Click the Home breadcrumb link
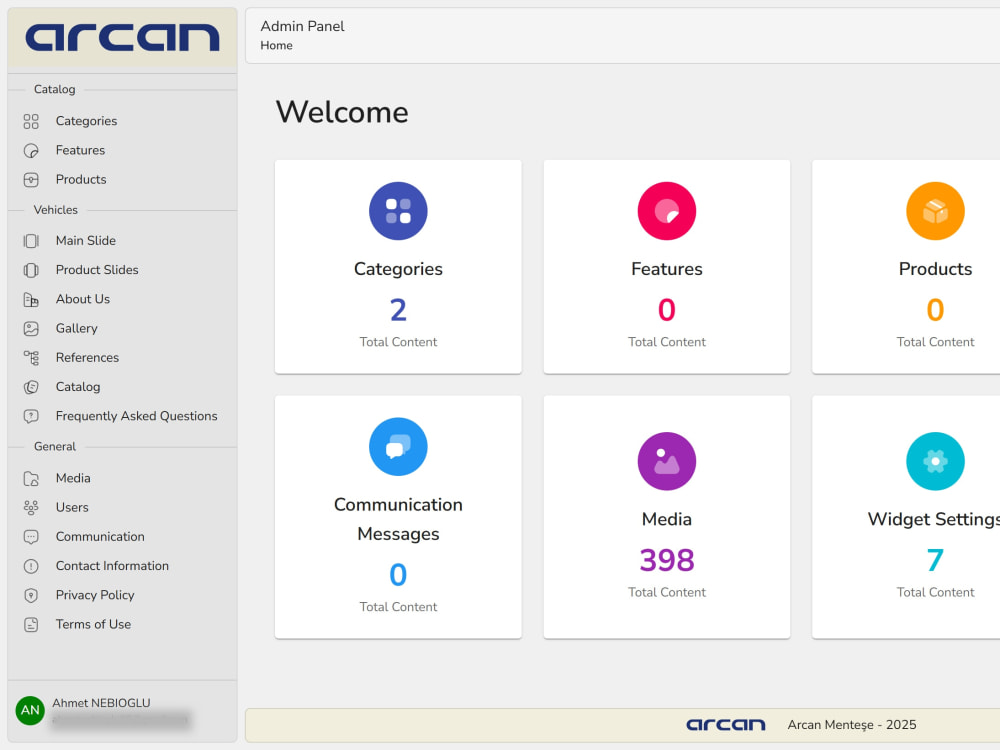The image size is (1000, 750). click(x=276, y=46)
